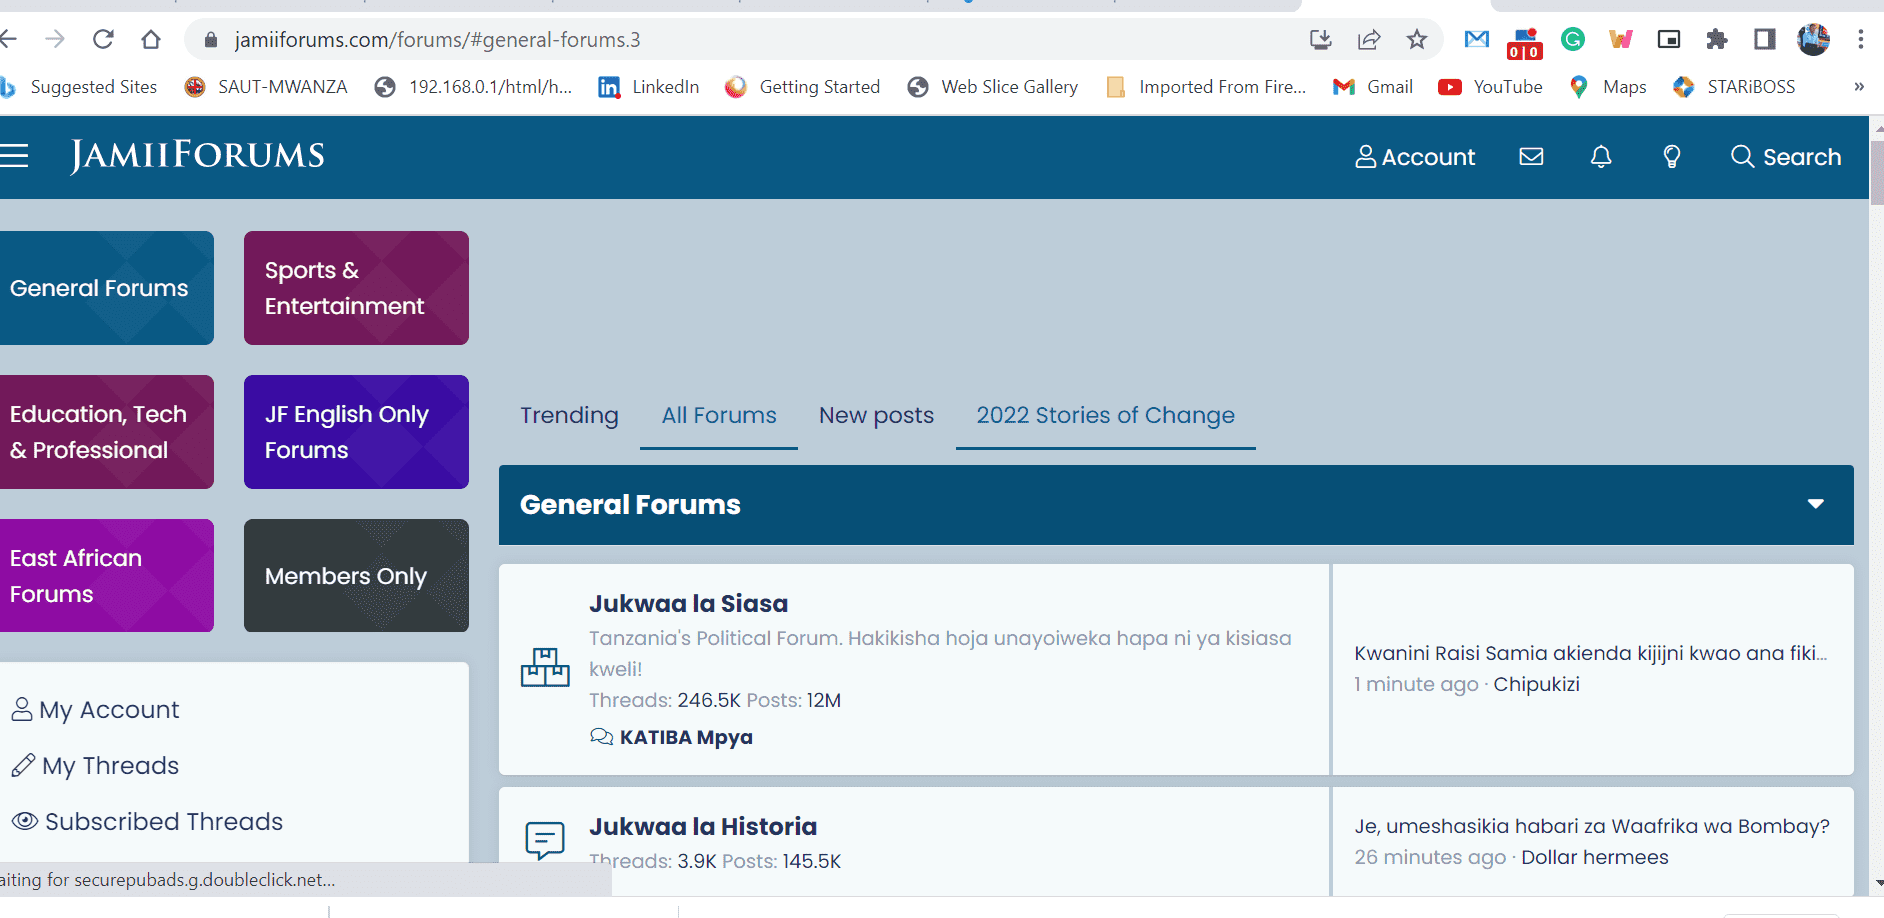Open the Chrome three-dot menu

(x=1861, y=39)
